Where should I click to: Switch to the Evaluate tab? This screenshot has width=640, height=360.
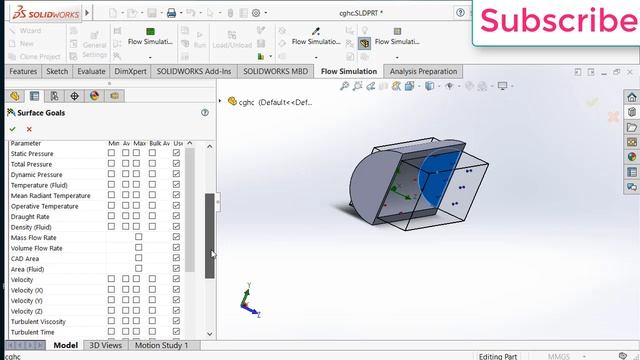[x=91, y=71]
